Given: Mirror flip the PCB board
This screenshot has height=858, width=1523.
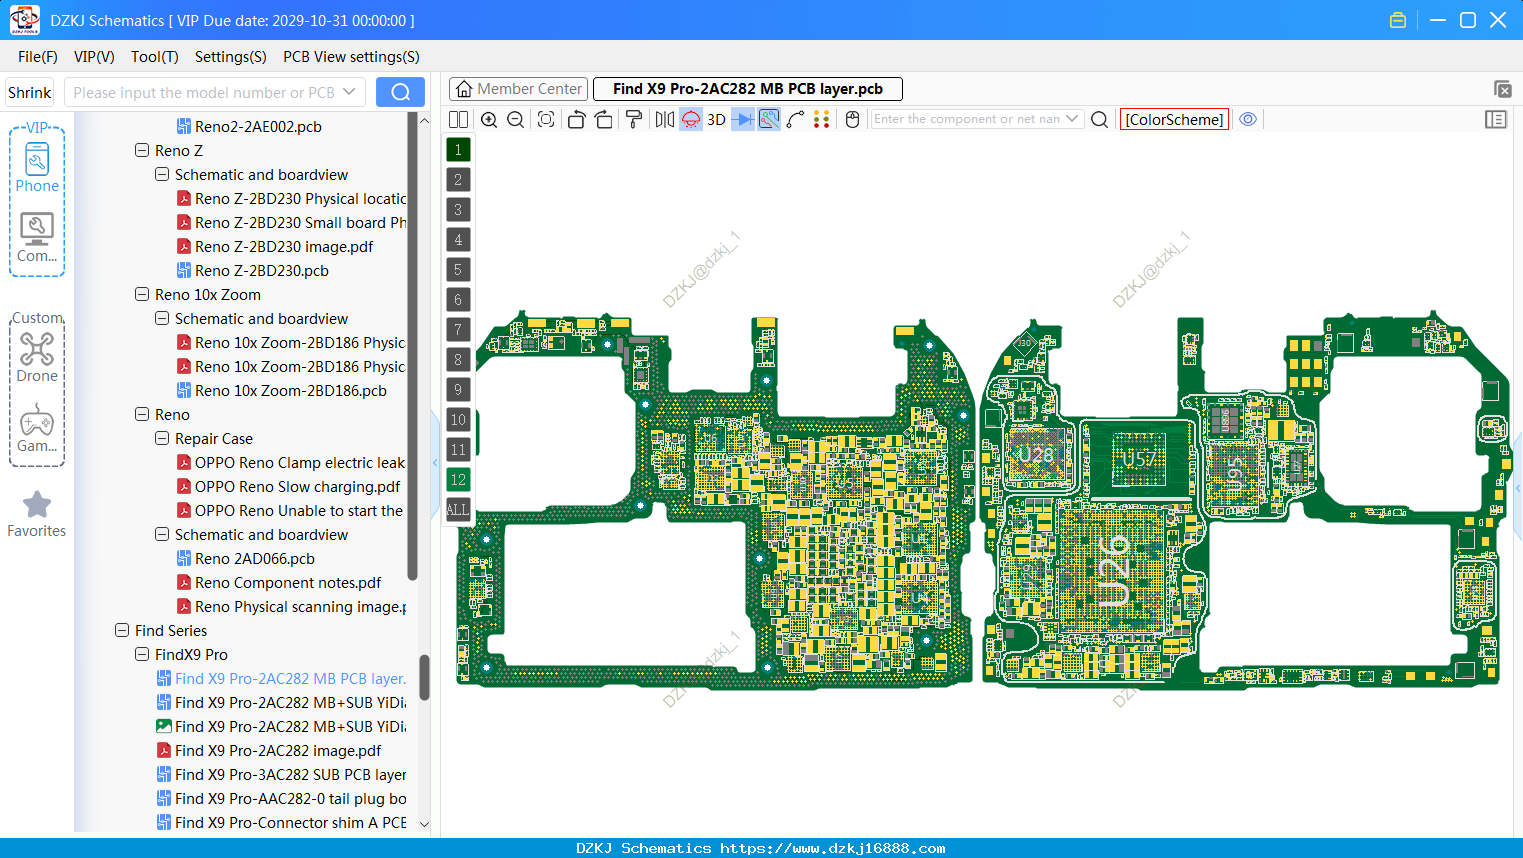Looking at the screenshot, I should [x=665, y=119].
